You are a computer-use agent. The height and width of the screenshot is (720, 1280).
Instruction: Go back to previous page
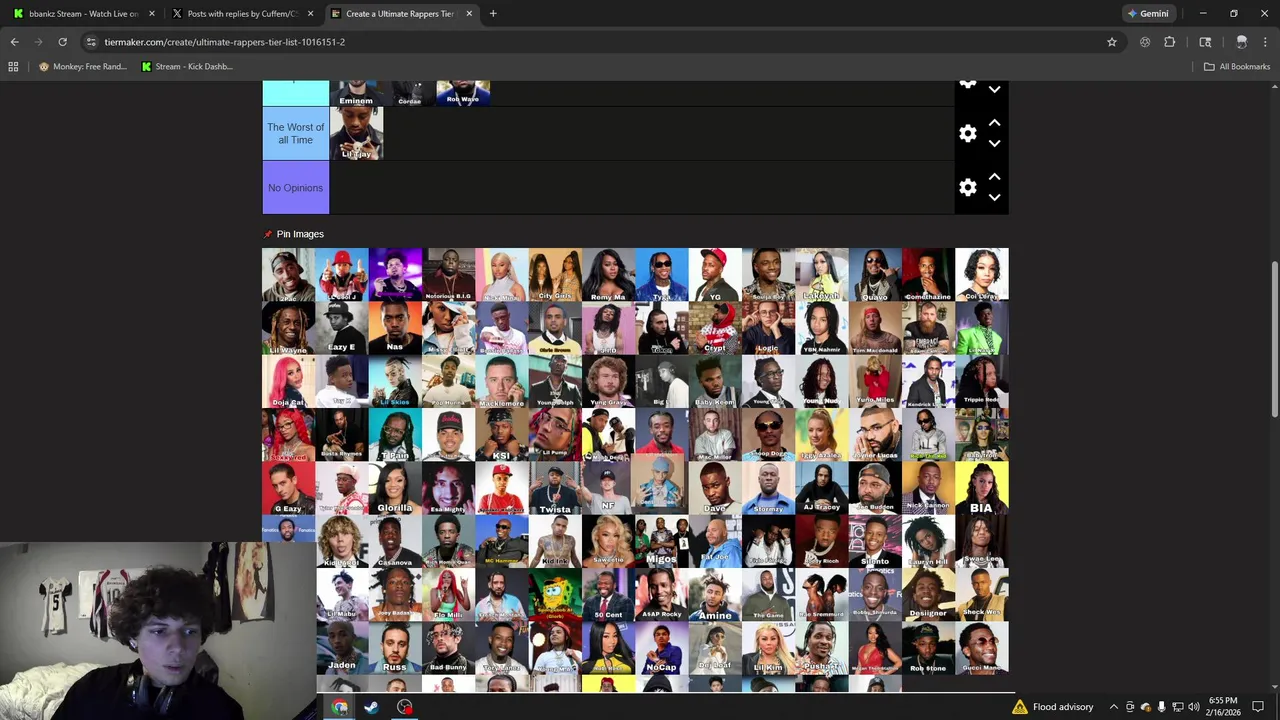pyautogui.click(x=14, y=42)
